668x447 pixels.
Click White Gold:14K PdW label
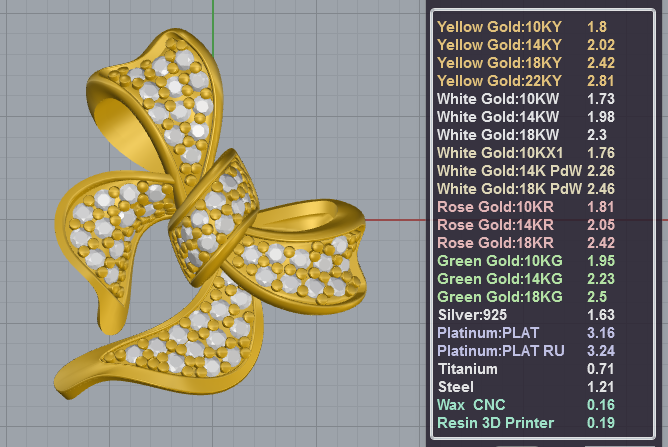[510, 171]
